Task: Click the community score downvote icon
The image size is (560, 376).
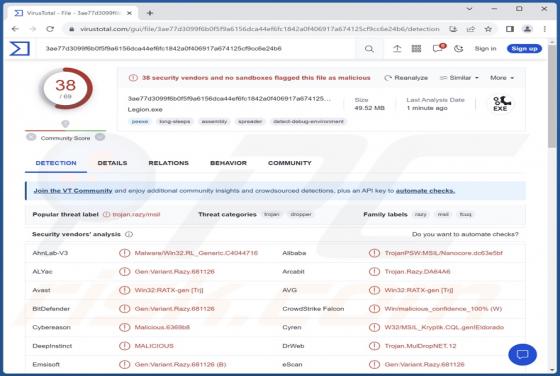Action: (31, 137)
